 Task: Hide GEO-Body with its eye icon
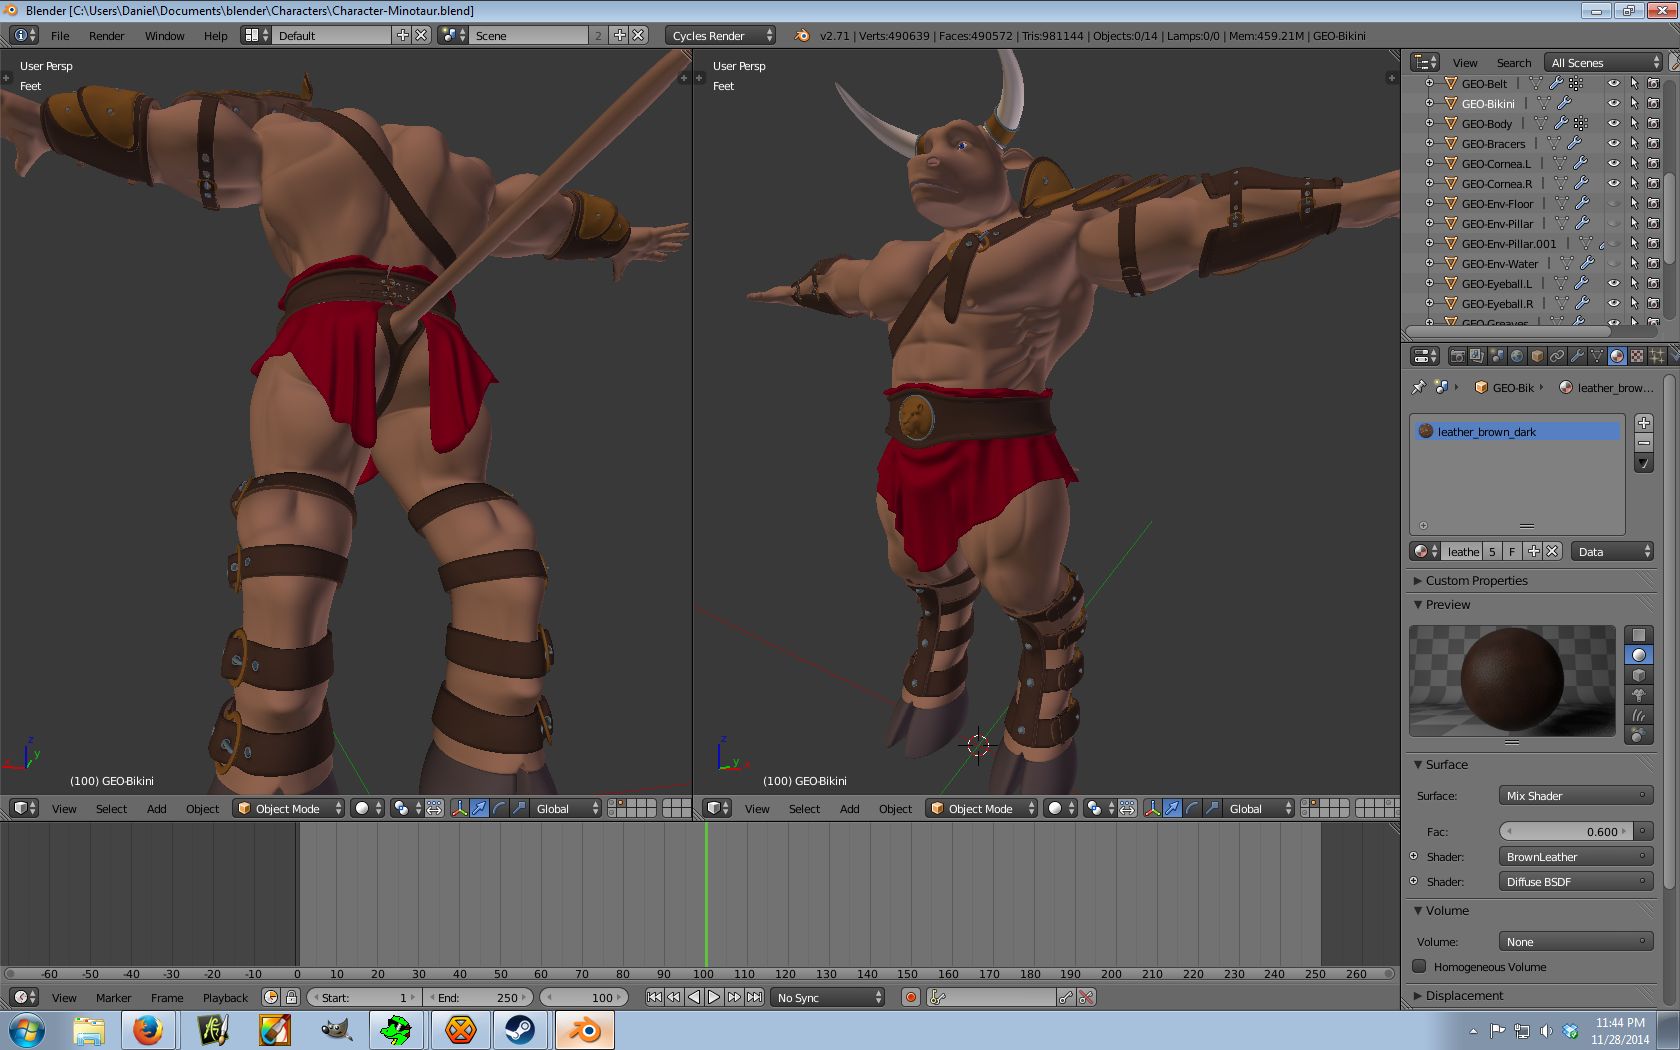pyautogui.click(x=1613, y=124)
